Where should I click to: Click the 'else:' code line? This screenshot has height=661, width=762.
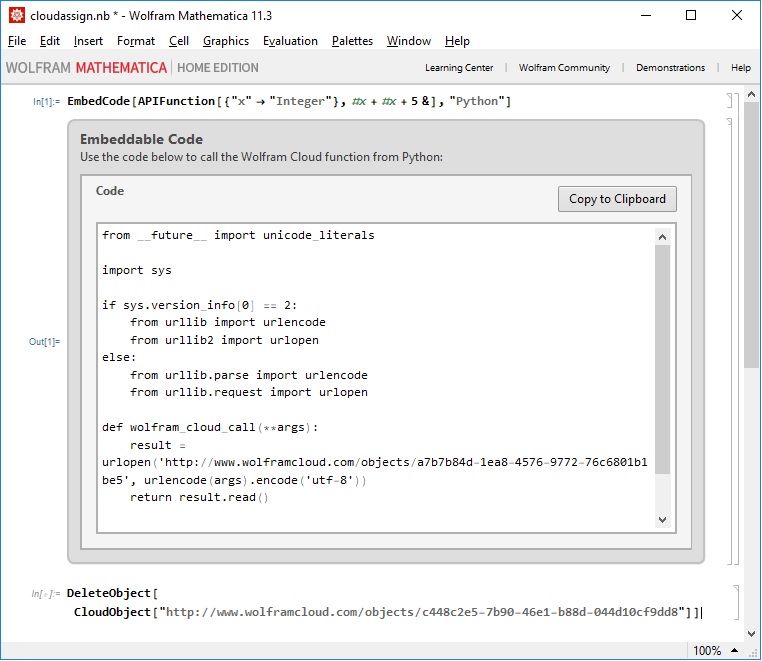click(119, 357)
